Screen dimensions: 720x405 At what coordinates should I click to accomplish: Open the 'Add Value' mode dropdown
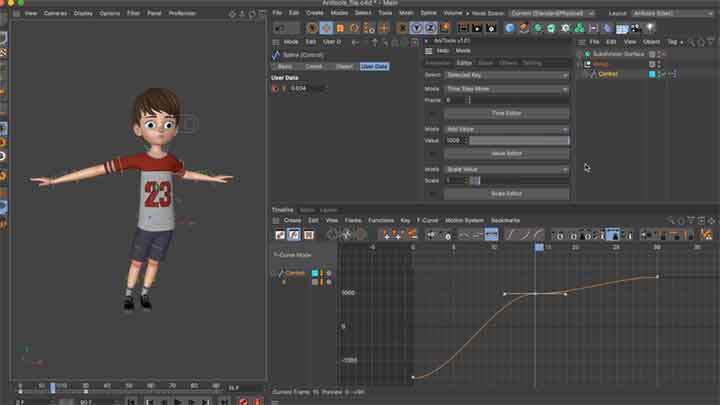pyautogui.click(x=507, y=129)
